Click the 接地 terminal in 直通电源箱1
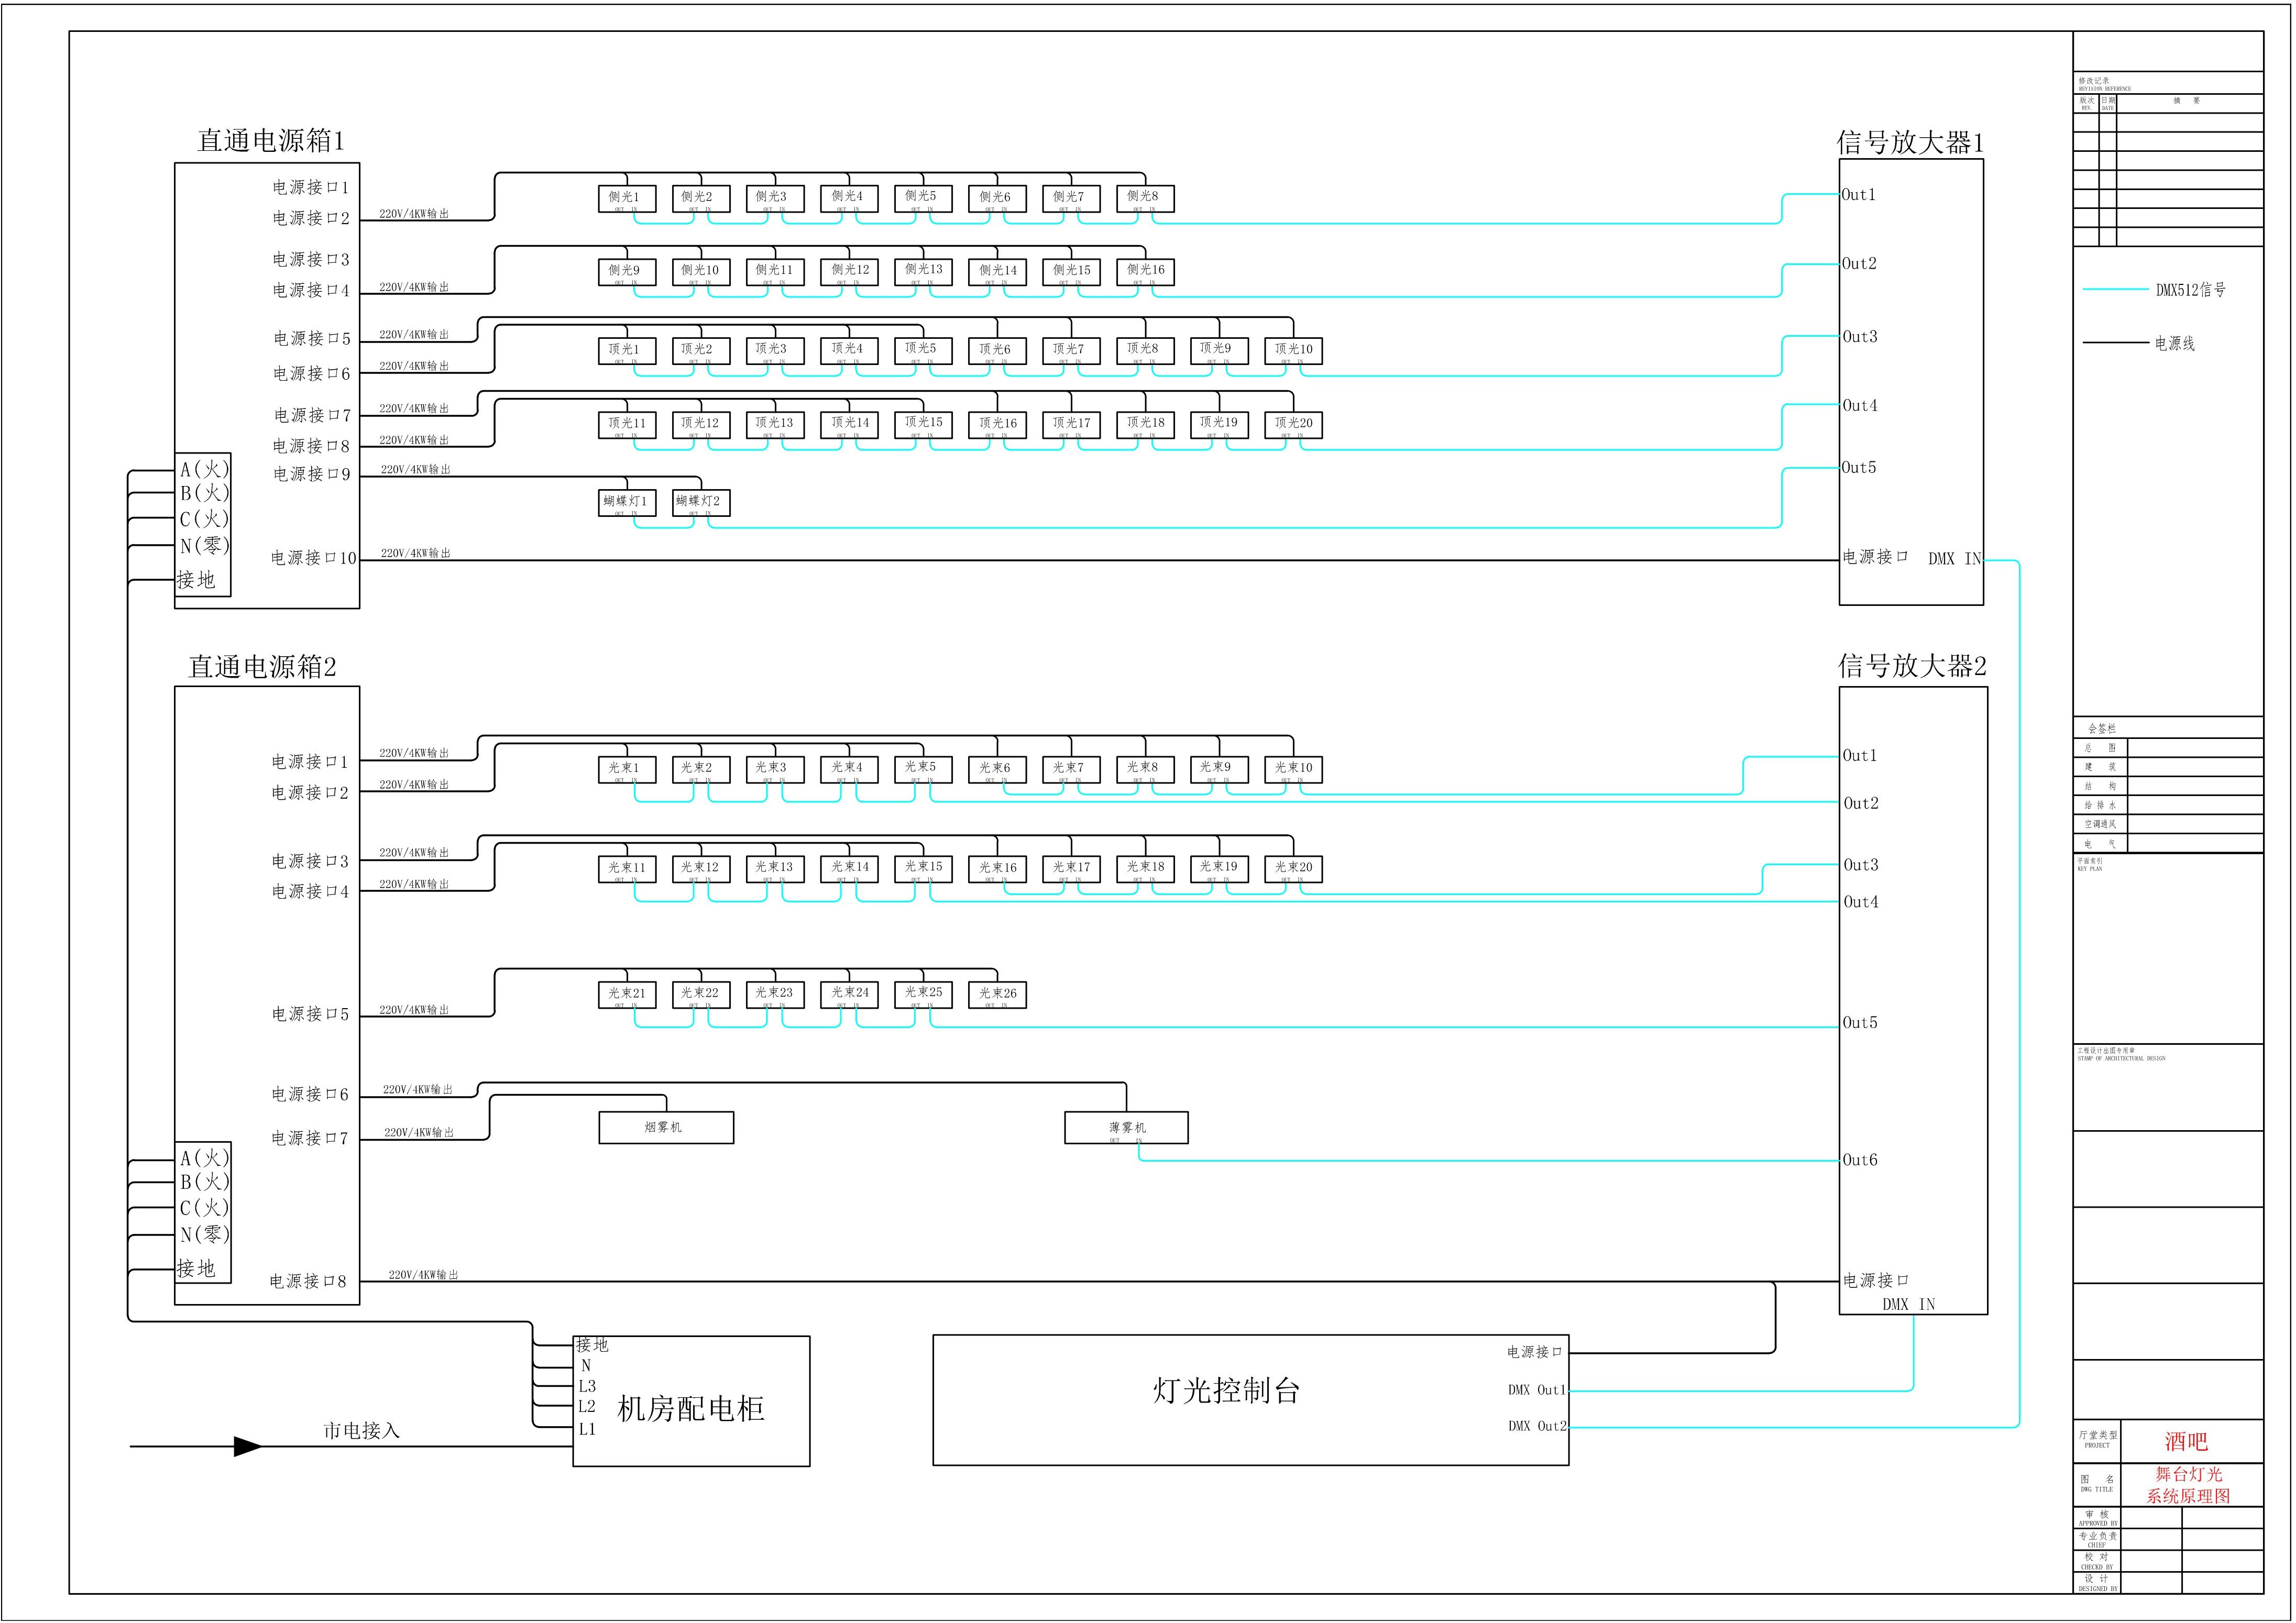The image size is (2296, 1623). 196,581
